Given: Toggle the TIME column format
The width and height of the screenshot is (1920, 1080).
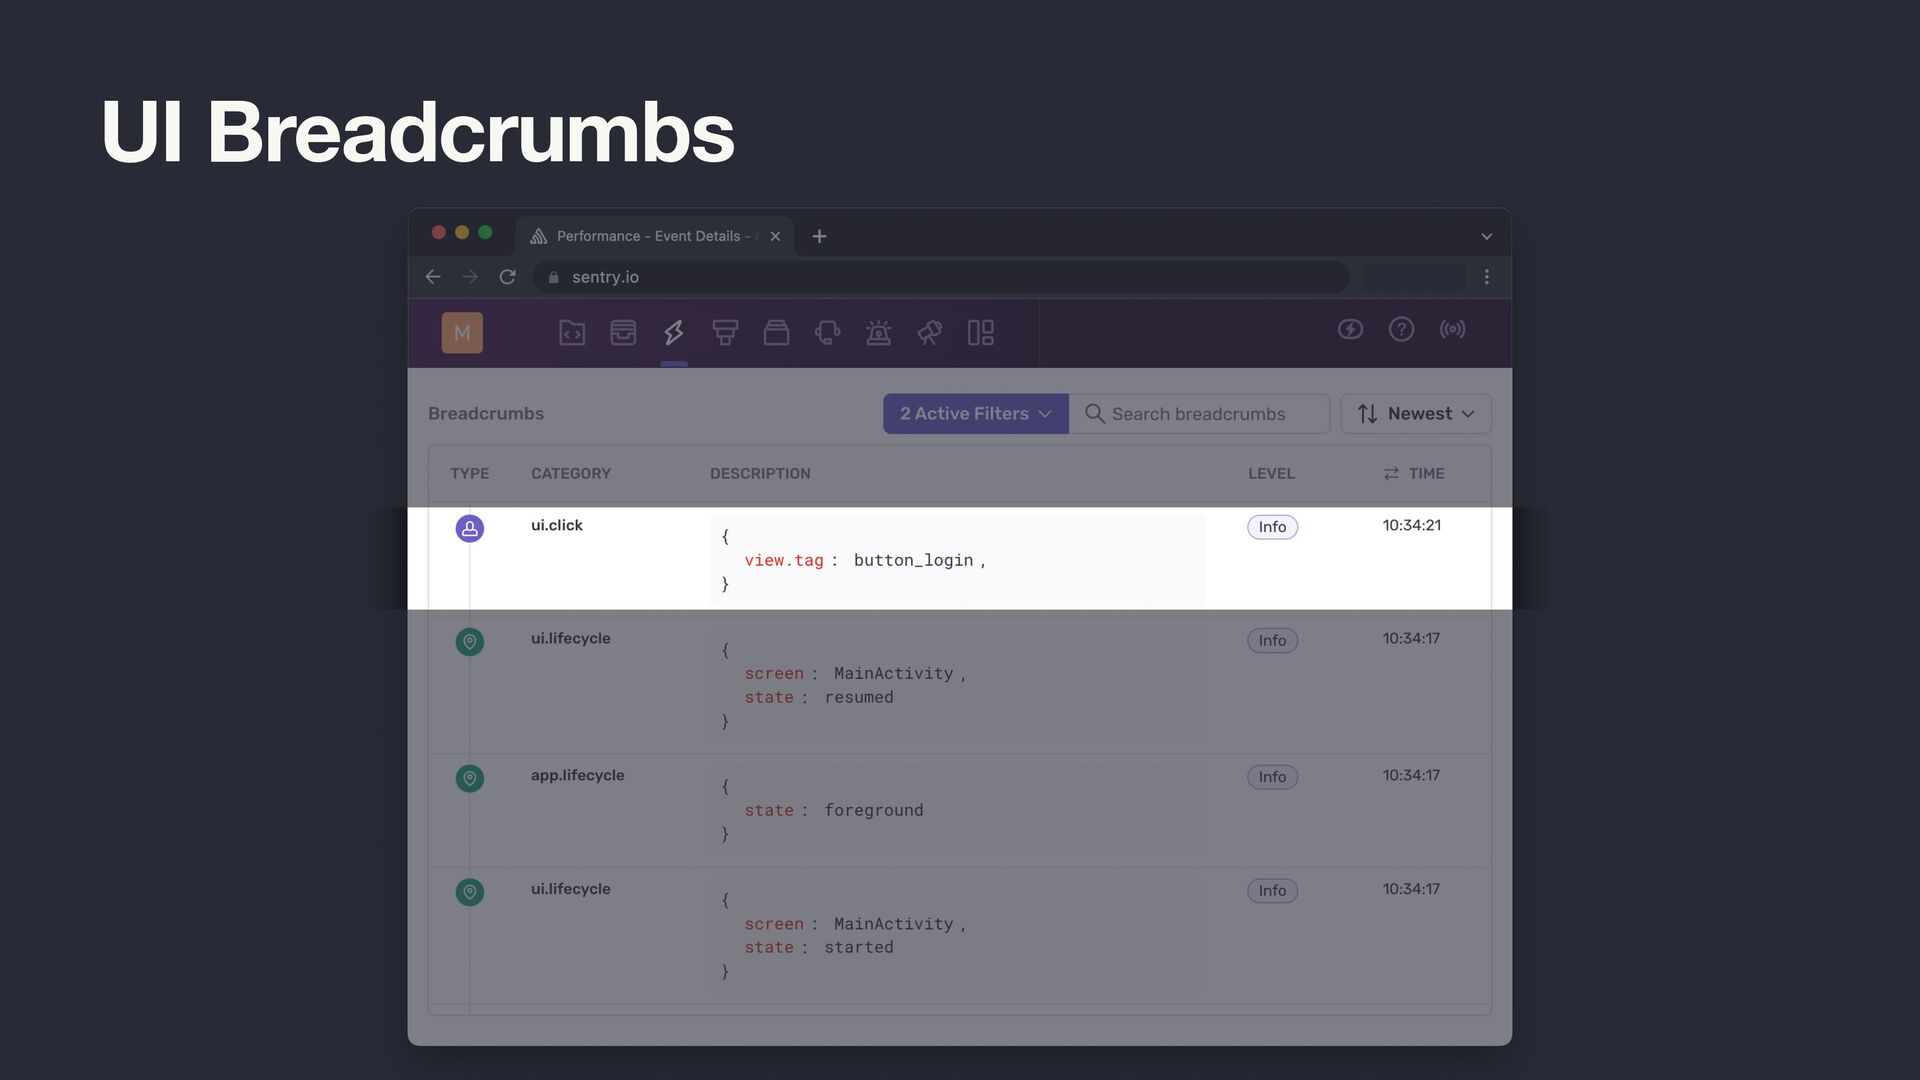Looking at the screenshot, I should point(1391,473).
